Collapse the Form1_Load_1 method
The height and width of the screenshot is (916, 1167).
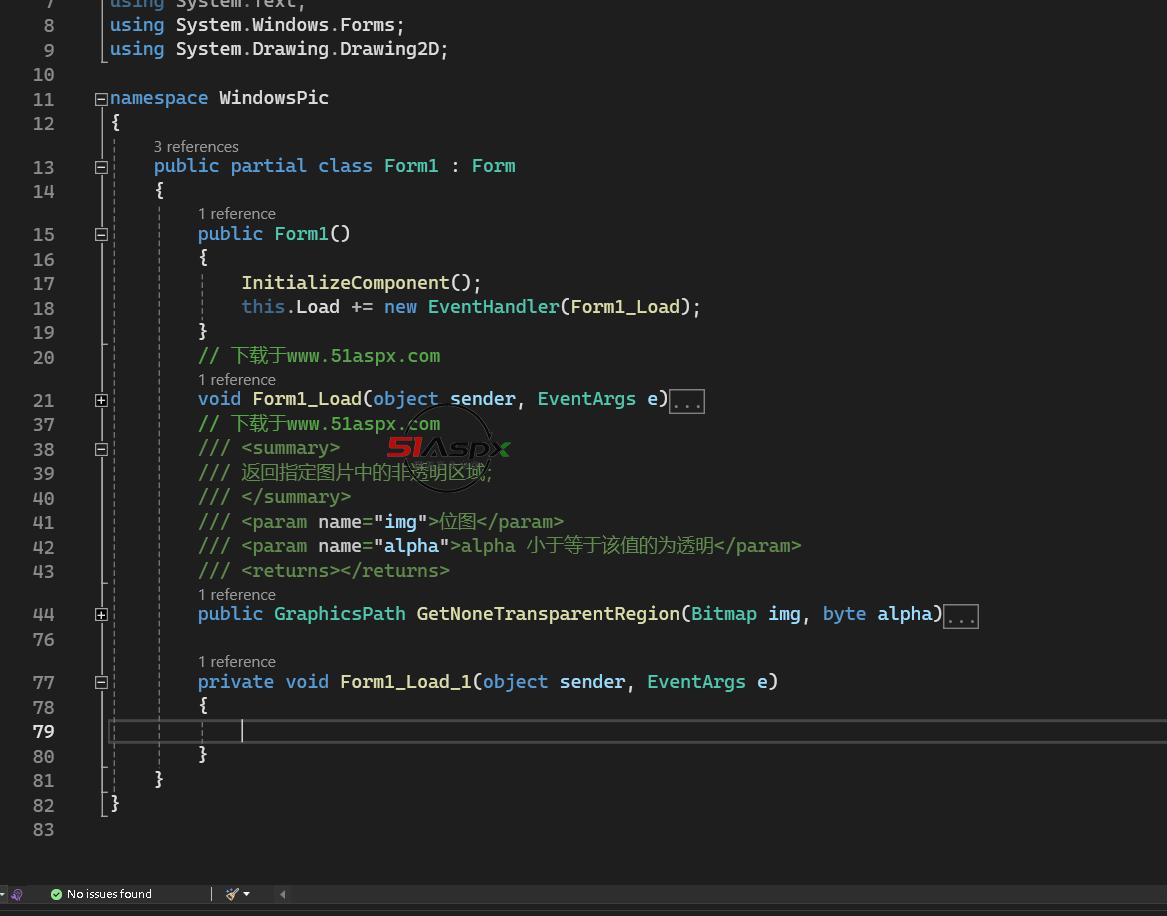pos(101,683)
